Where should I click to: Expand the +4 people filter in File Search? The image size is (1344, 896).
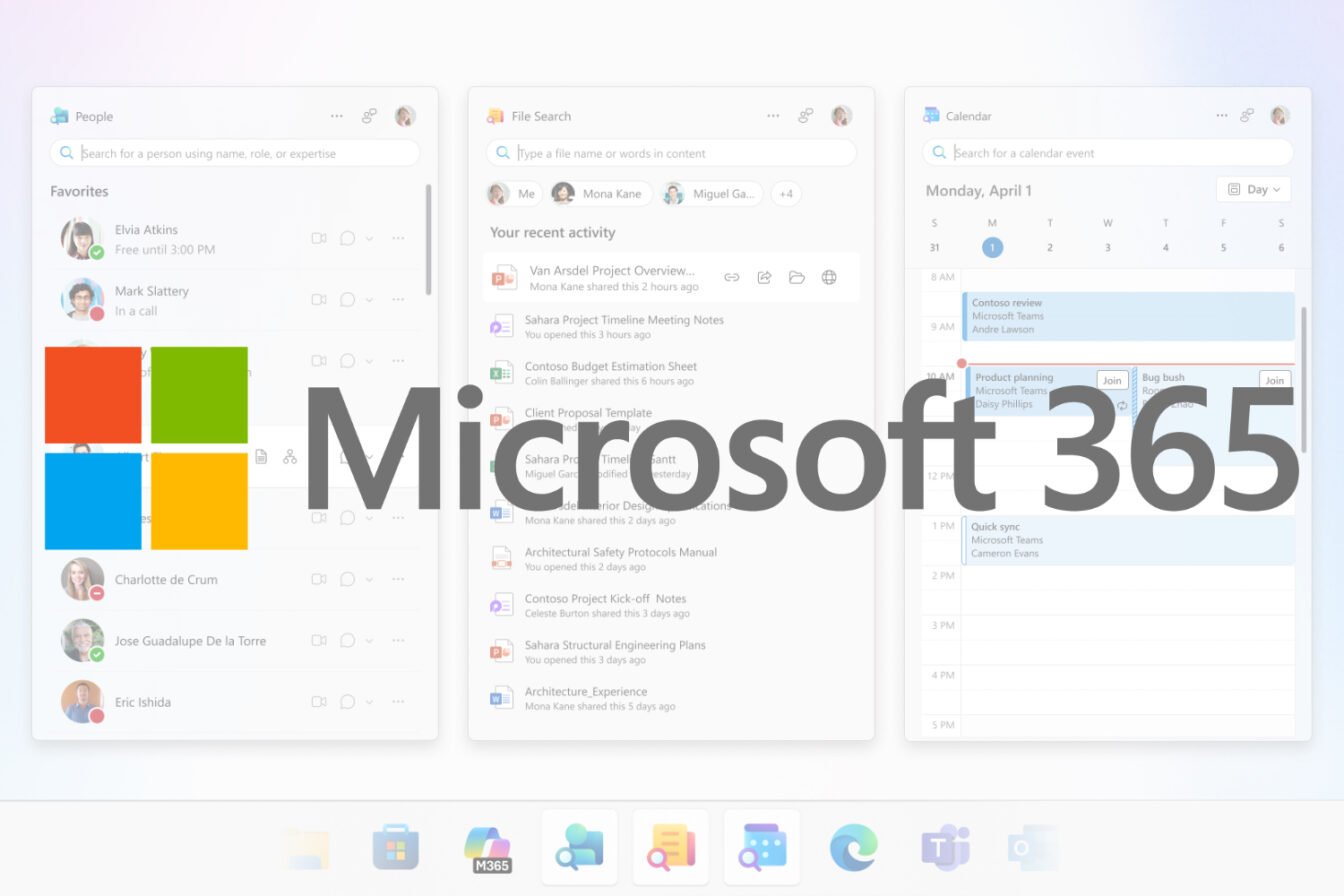pos(786,193)
